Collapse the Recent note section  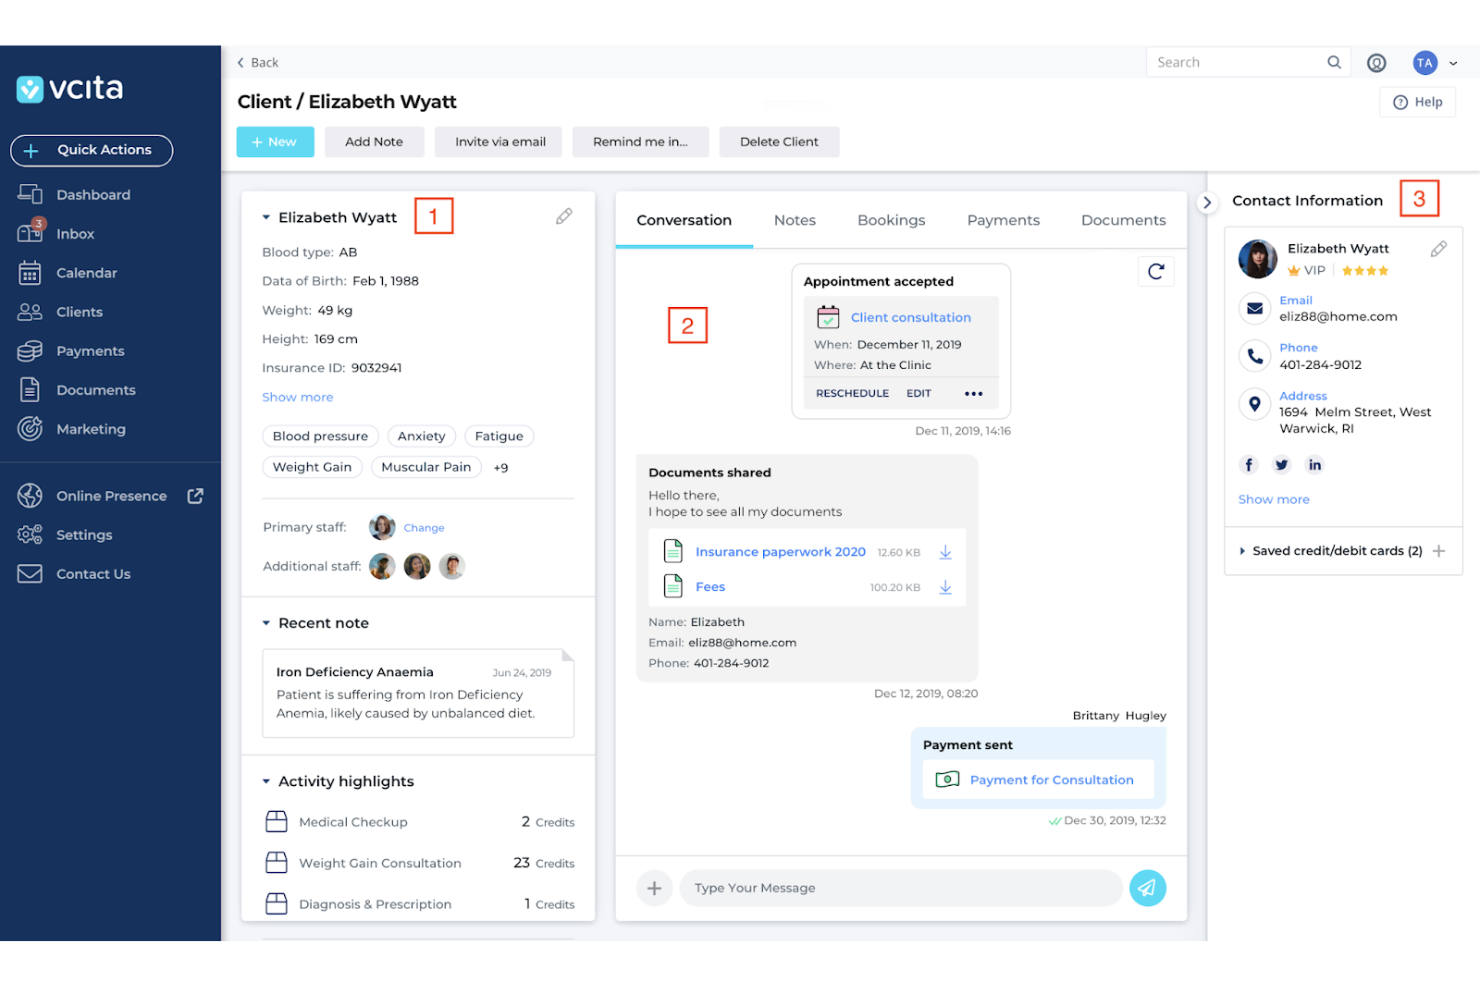(266, 622)
